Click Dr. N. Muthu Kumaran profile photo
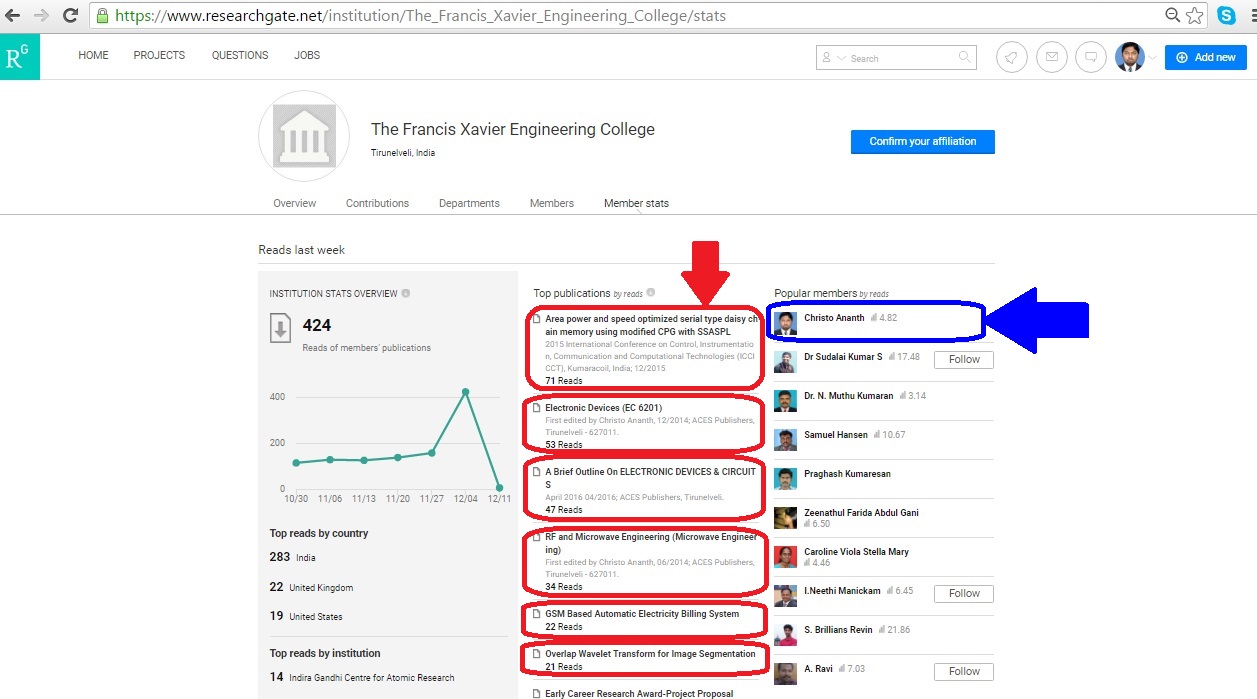1257x699 pixels. [785, 401]
